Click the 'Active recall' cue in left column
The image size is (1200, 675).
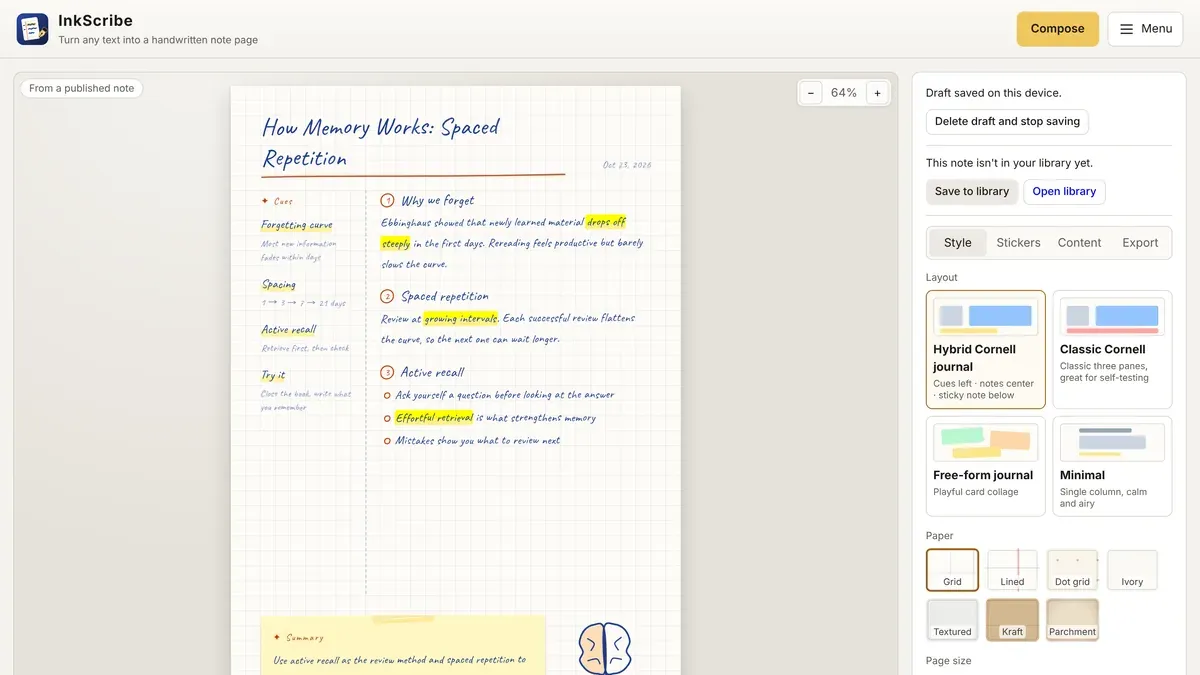click(289, 330)
